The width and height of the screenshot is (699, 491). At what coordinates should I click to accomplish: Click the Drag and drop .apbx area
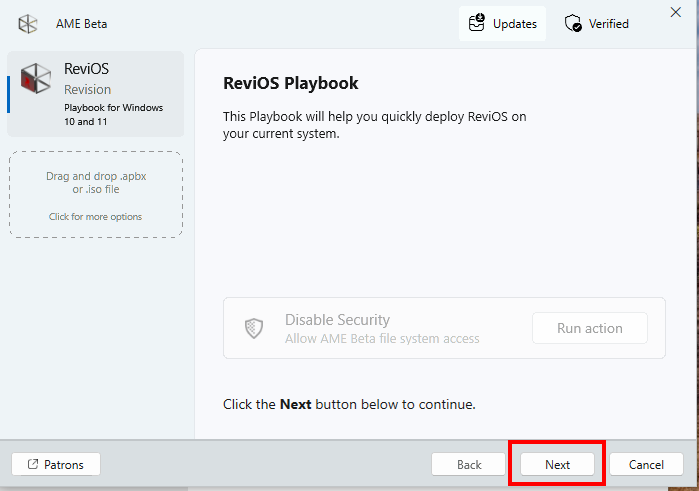(x=96, y=194)
